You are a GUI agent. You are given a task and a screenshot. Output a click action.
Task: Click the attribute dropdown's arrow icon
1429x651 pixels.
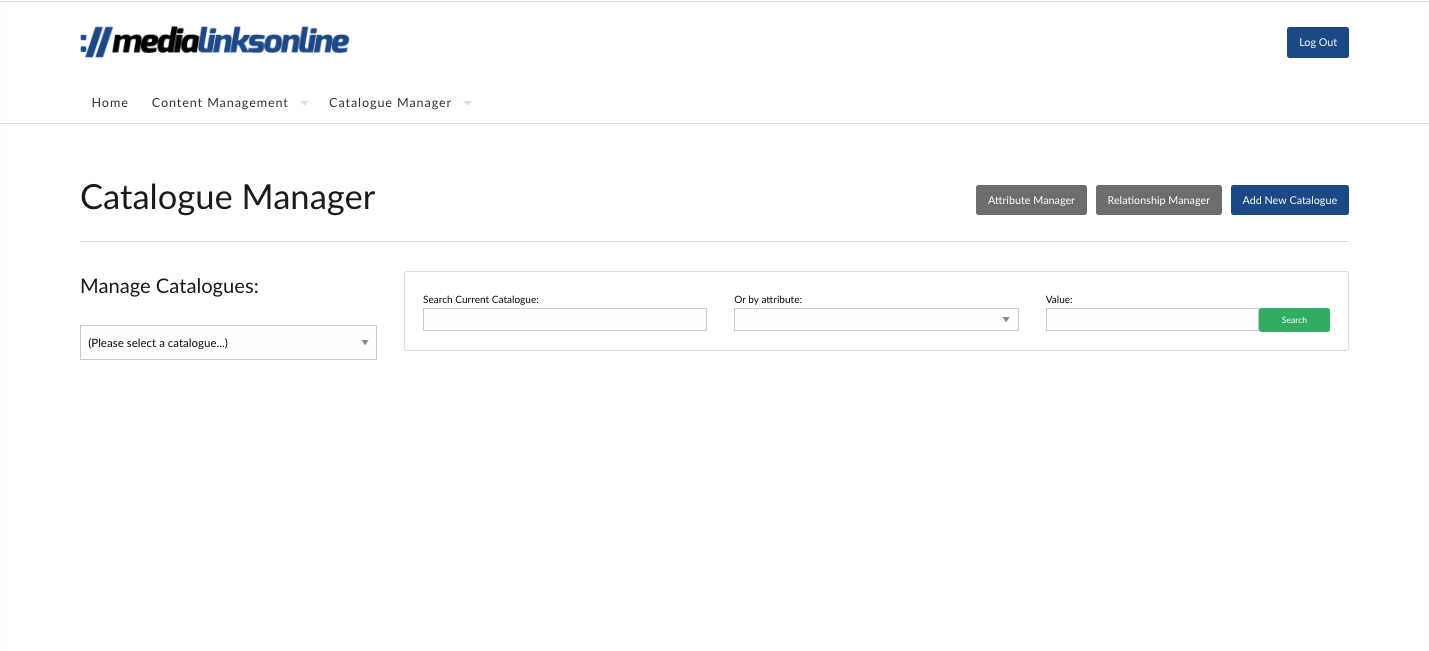pos(1005,319)
